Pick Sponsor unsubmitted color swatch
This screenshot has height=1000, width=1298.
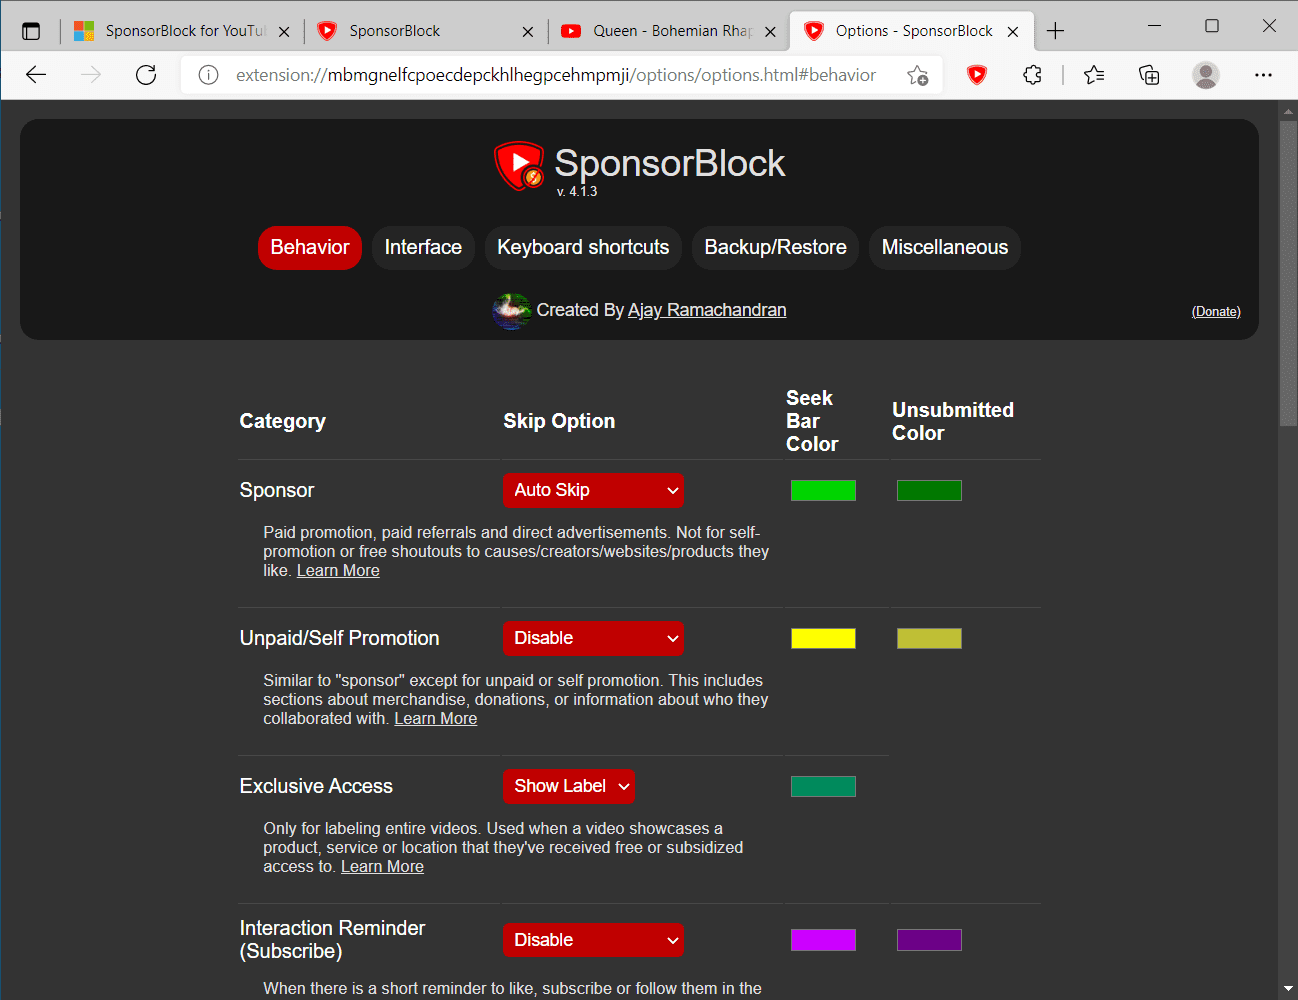[929, 490]
